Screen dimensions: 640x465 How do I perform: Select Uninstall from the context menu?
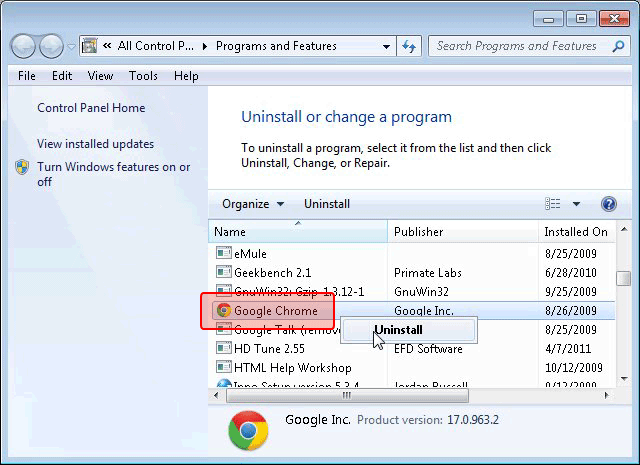coord(398,330)
